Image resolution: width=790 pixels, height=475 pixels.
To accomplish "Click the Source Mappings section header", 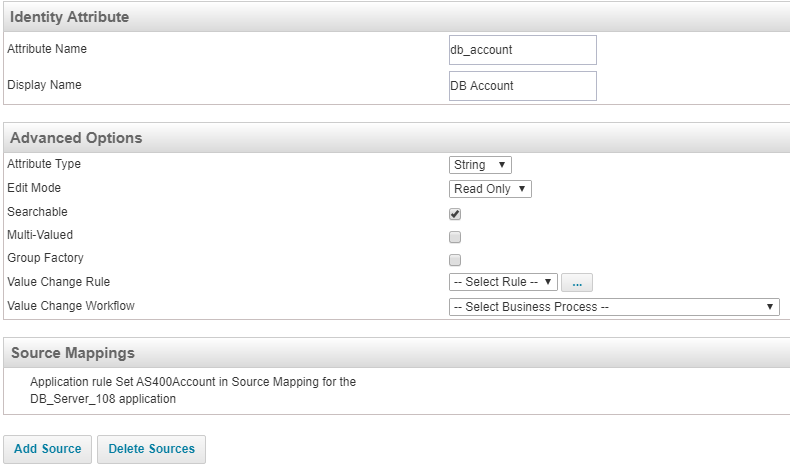I will [x=73, y=353].
